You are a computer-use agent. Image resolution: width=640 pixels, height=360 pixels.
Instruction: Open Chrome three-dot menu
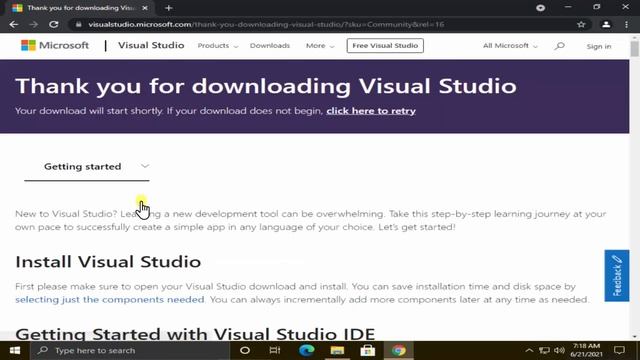pos(627,24)
